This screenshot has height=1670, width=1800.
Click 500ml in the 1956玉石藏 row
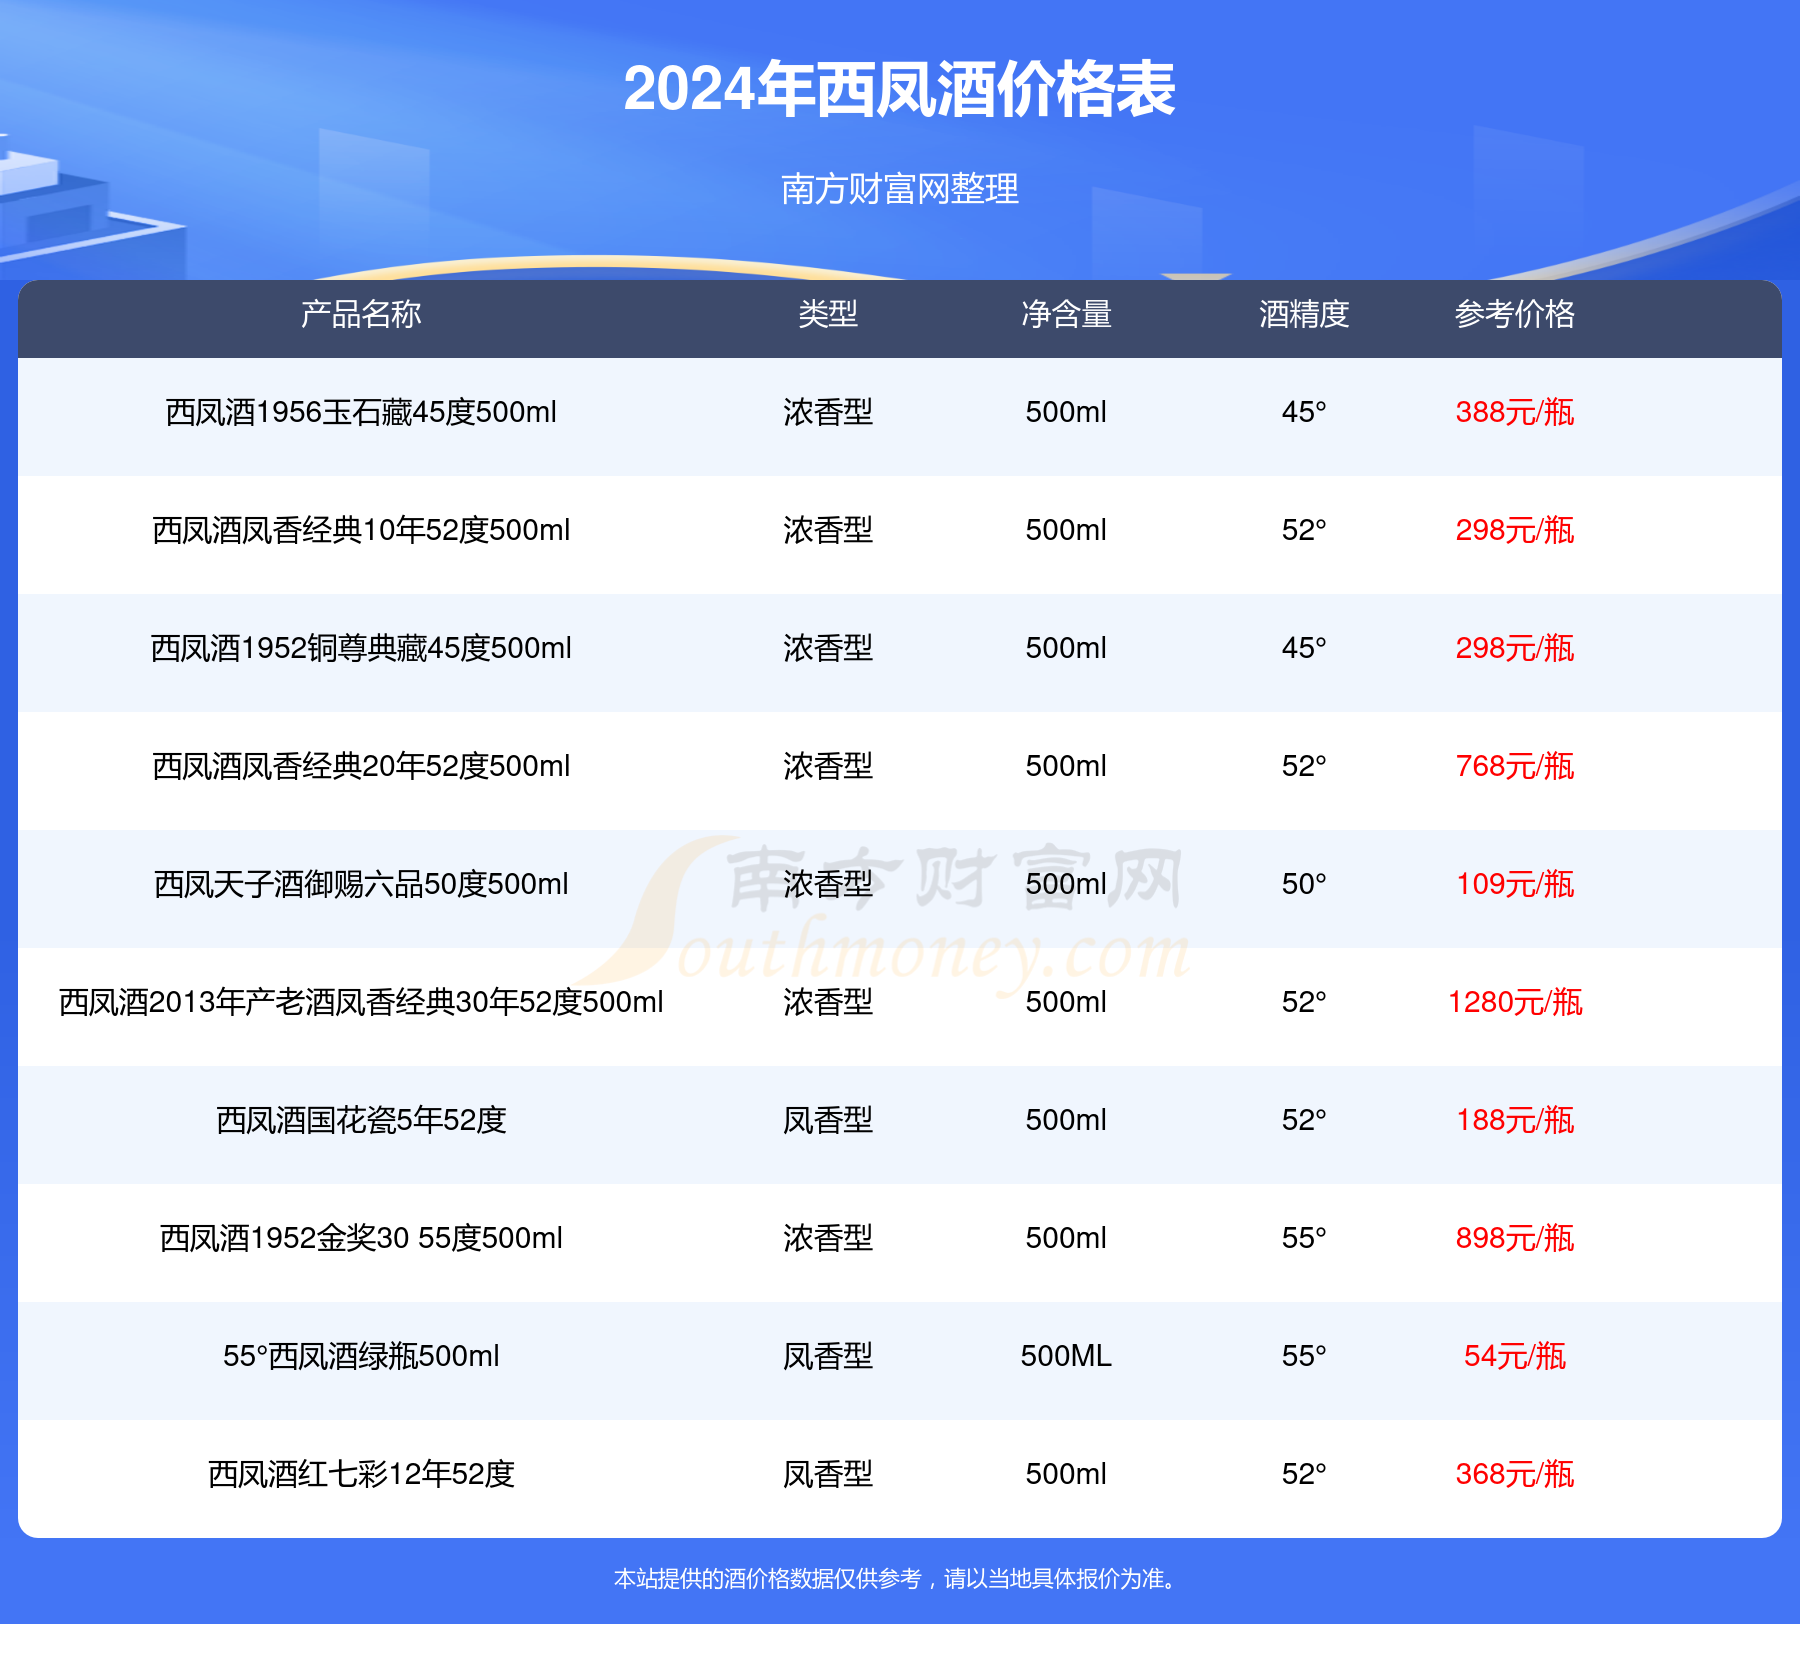1066,412
